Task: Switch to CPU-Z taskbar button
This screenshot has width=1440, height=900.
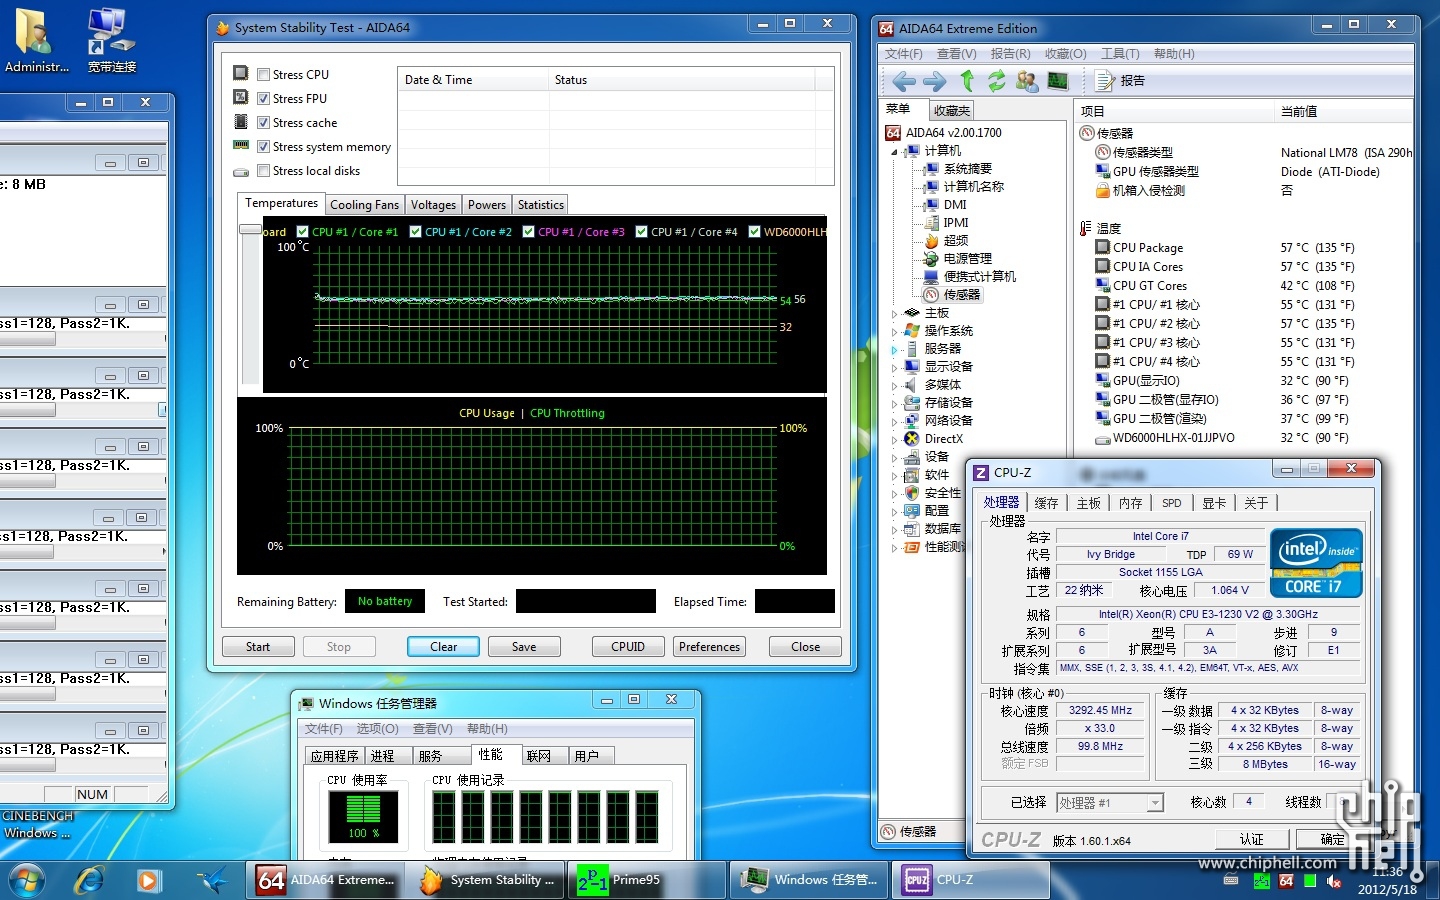Action: [x=973, y=880]
